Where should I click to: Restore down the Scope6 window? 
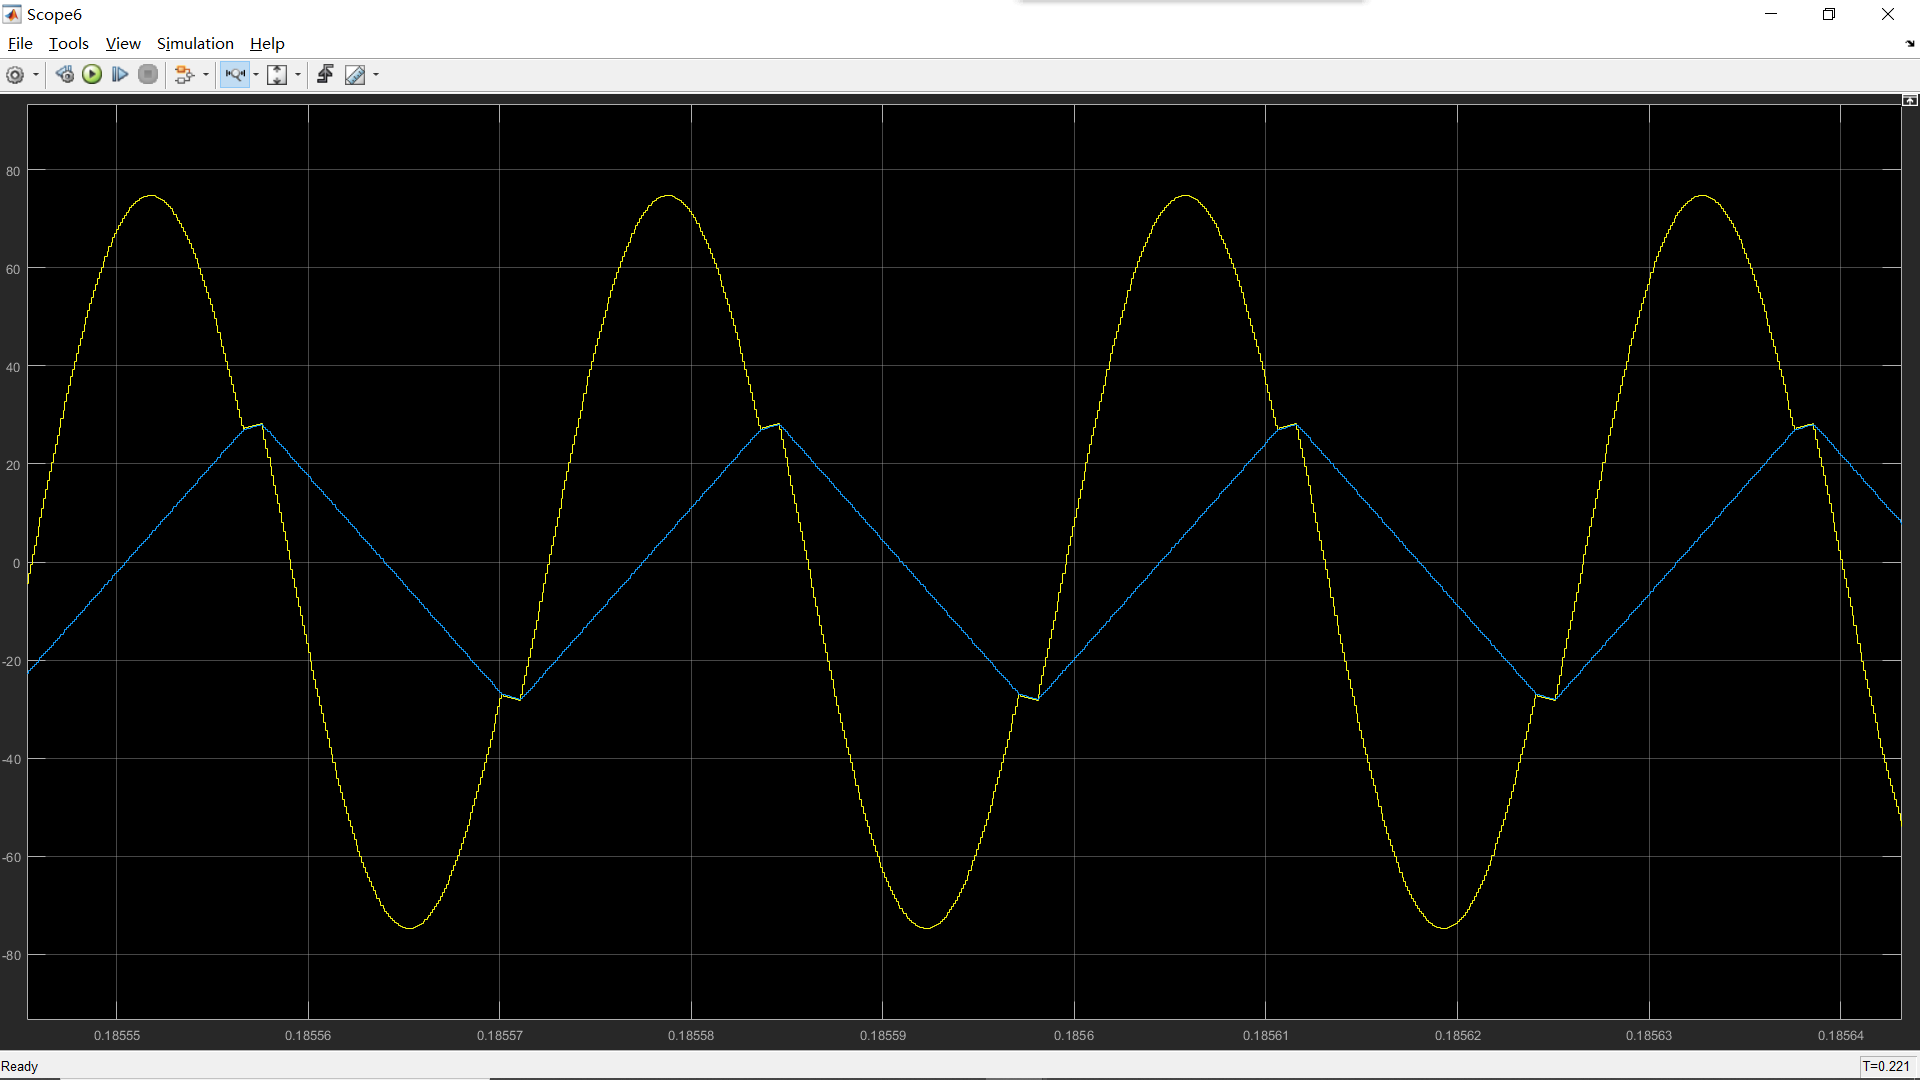click(x=1829, y=14)
